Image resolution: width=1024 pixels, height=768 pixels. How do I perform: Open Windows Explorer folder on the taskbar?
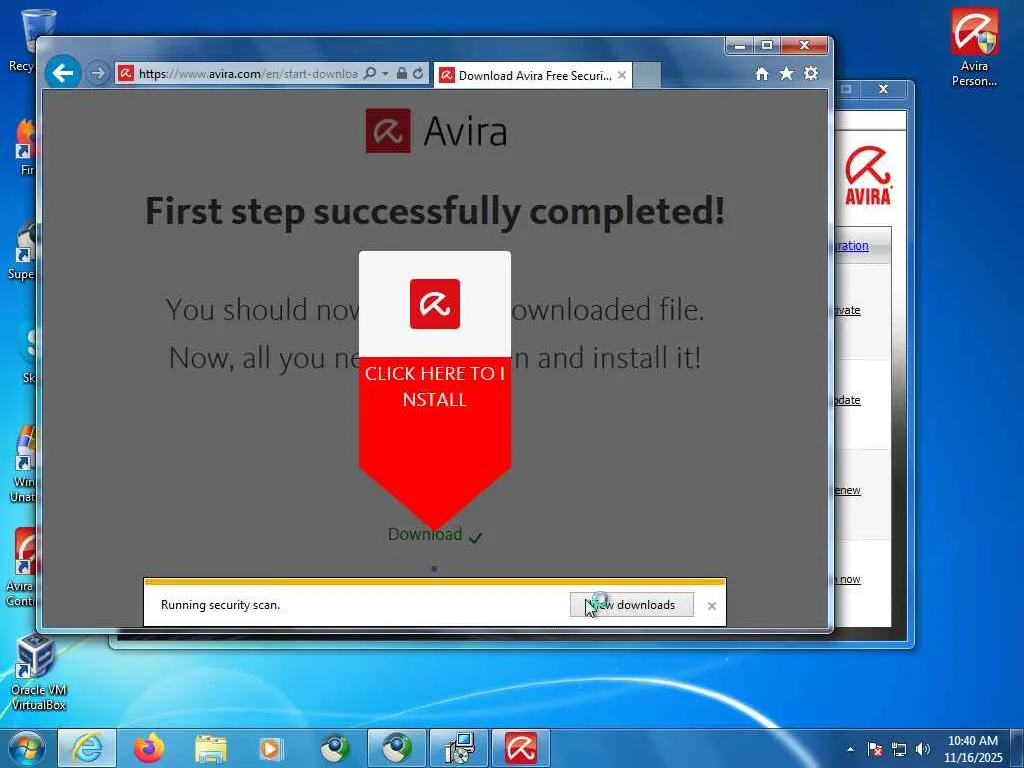(x=210, y=748)
